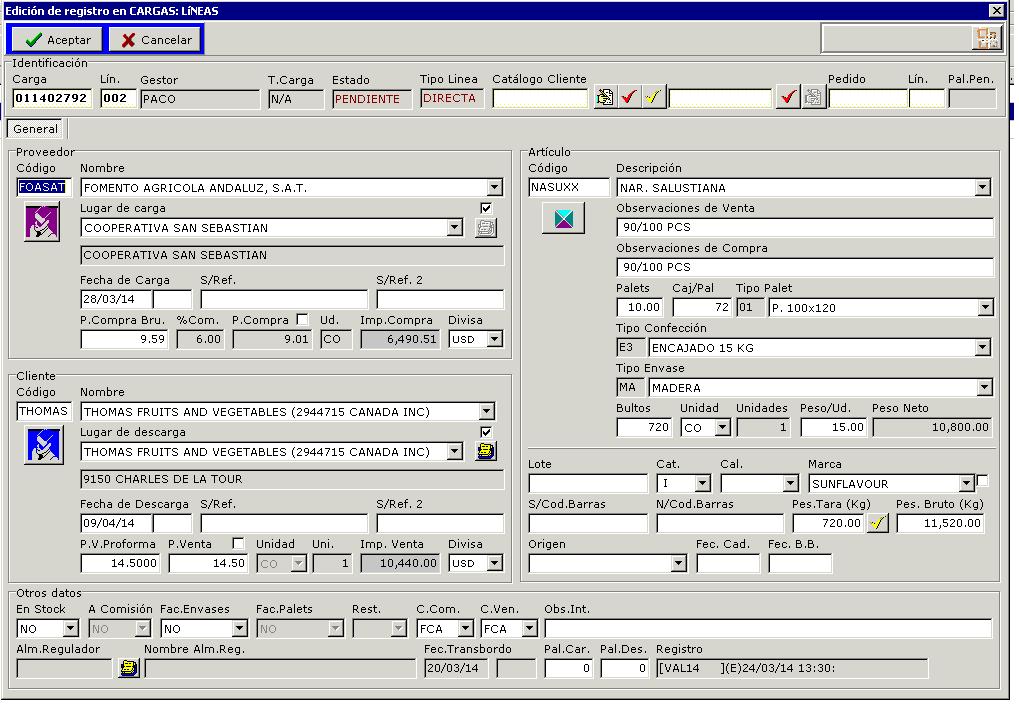Viewport: 1019px width, 711px height.
Task: Click the blue Cliente lookup icon
Action: 43,444
